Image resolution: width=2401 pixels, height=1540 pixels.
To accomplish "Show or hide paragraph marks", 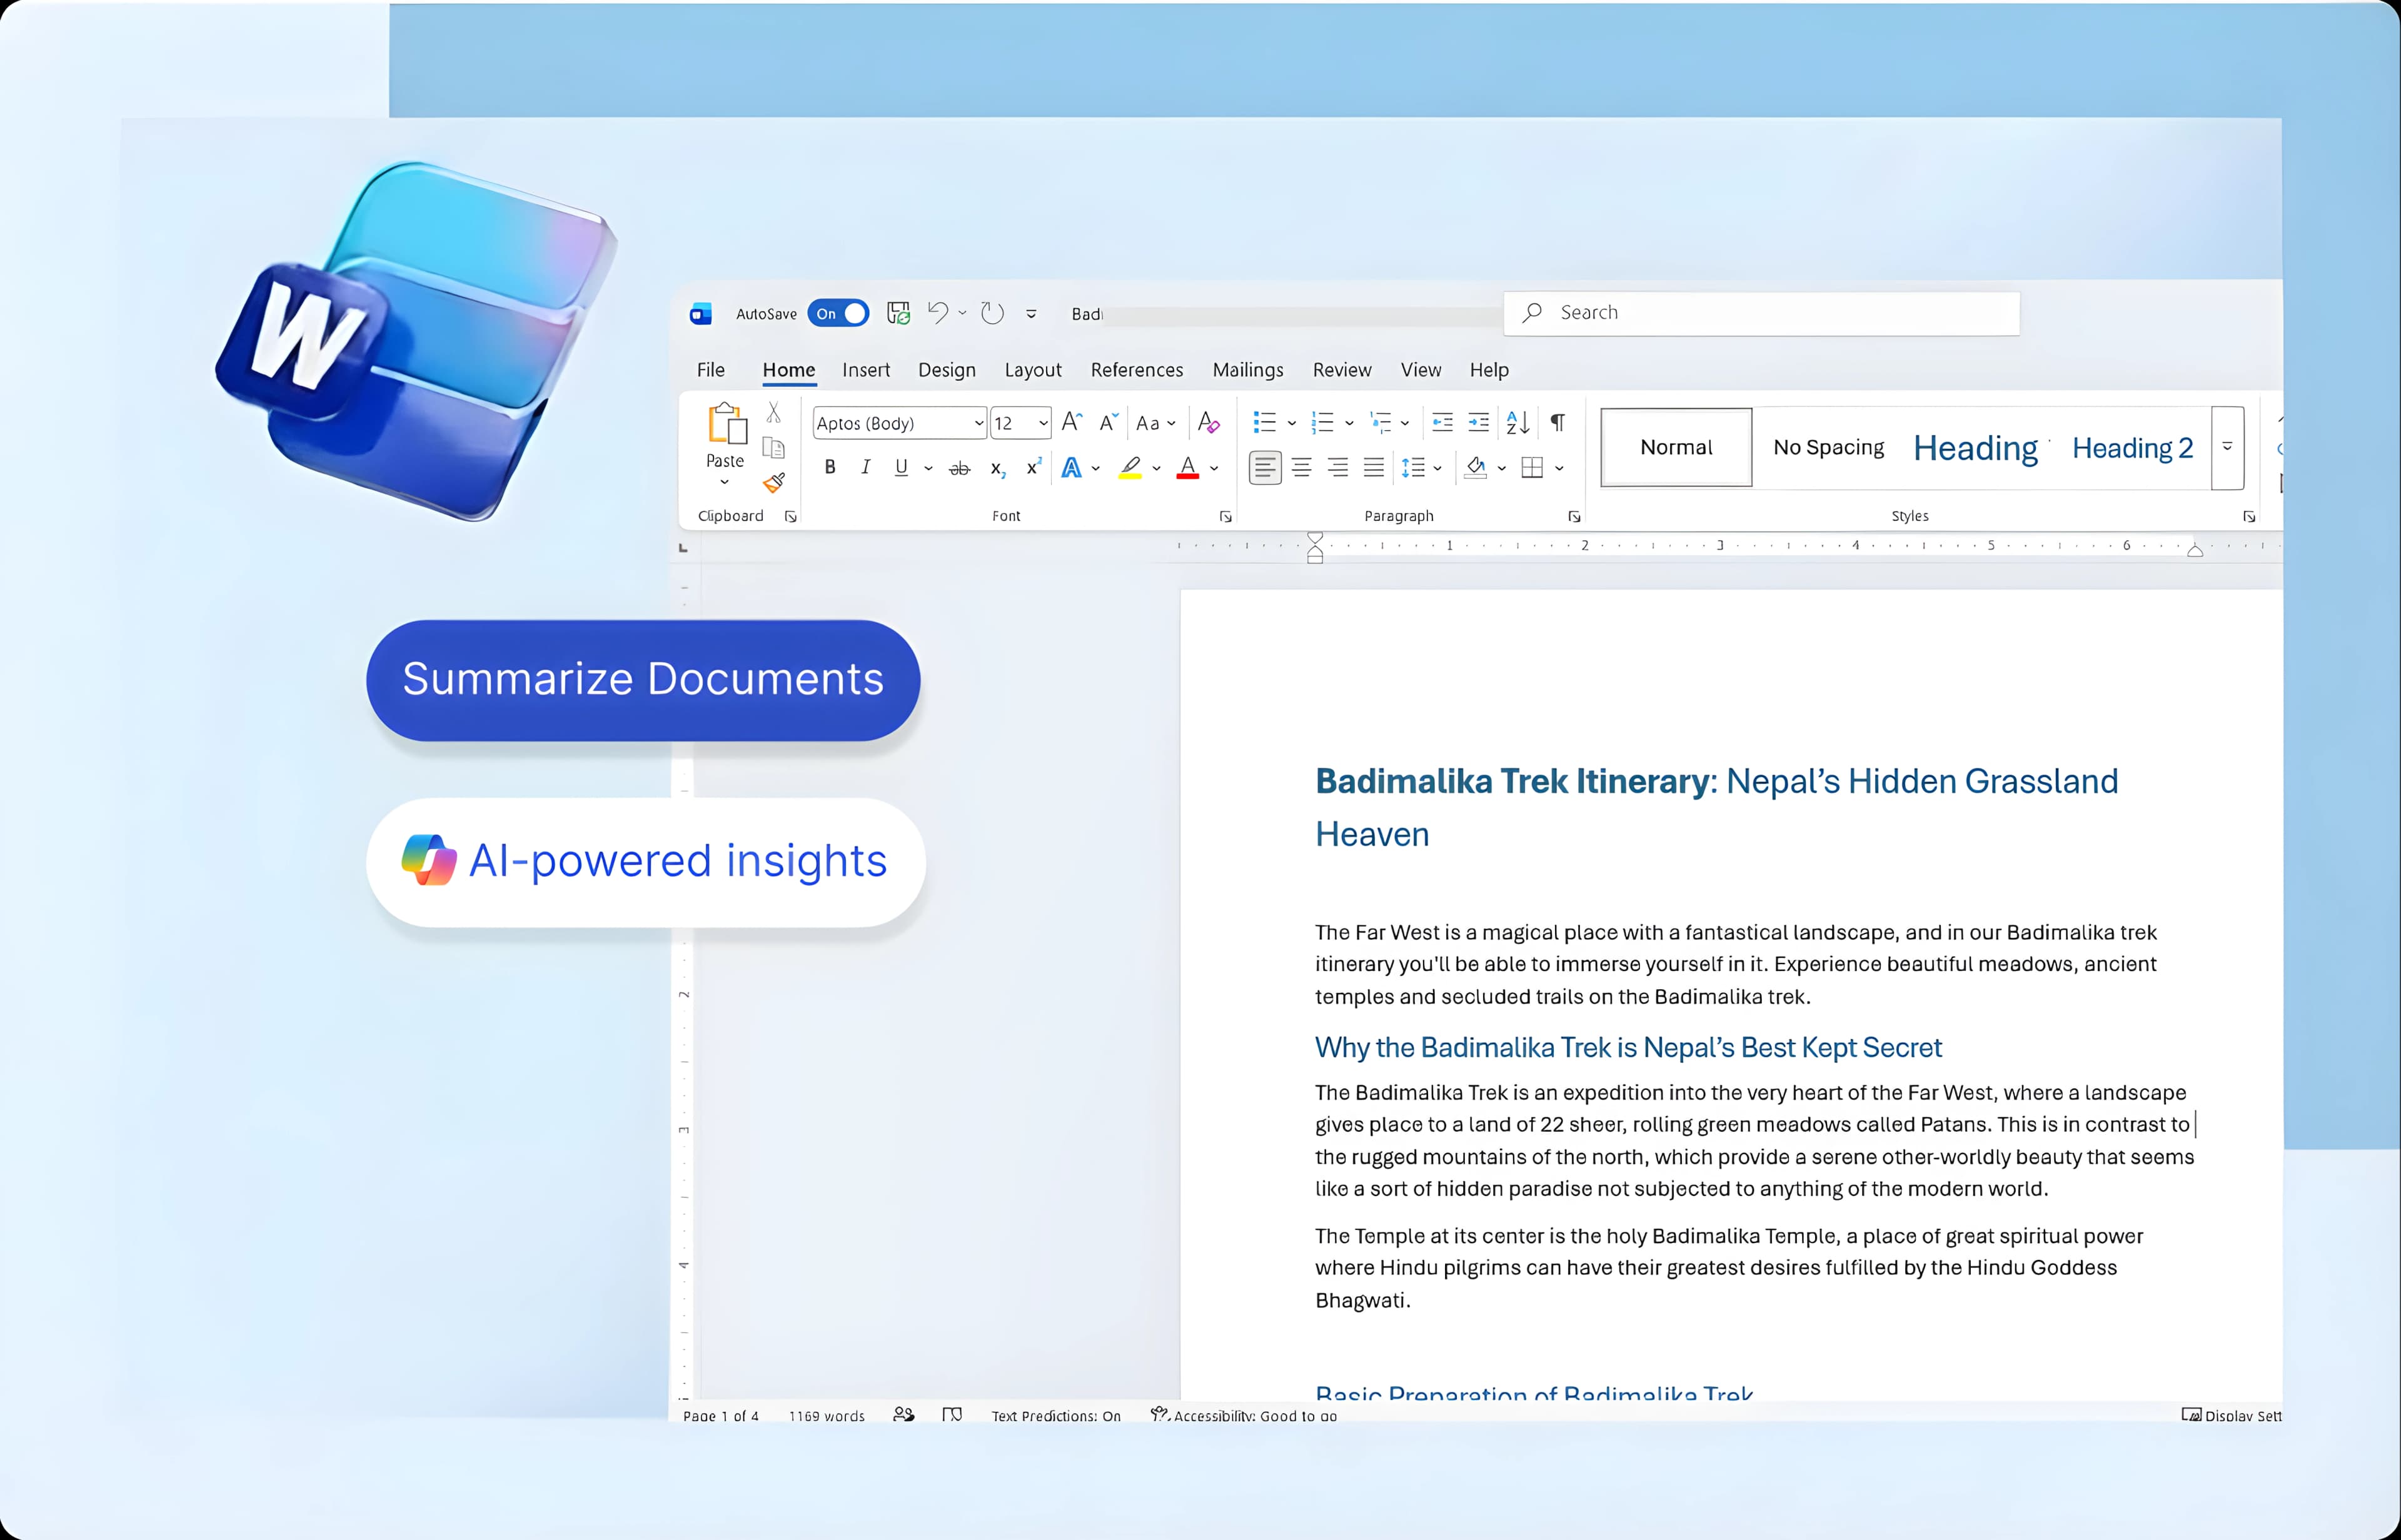I will point(1558,422).
